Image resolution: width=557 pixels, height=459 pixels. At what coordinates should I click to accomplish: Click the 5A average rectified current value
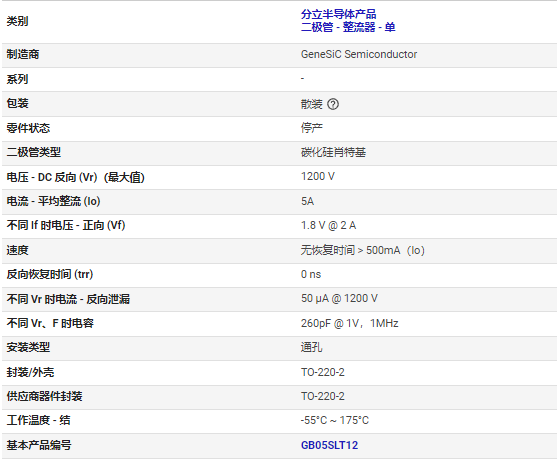coord(308,201)
